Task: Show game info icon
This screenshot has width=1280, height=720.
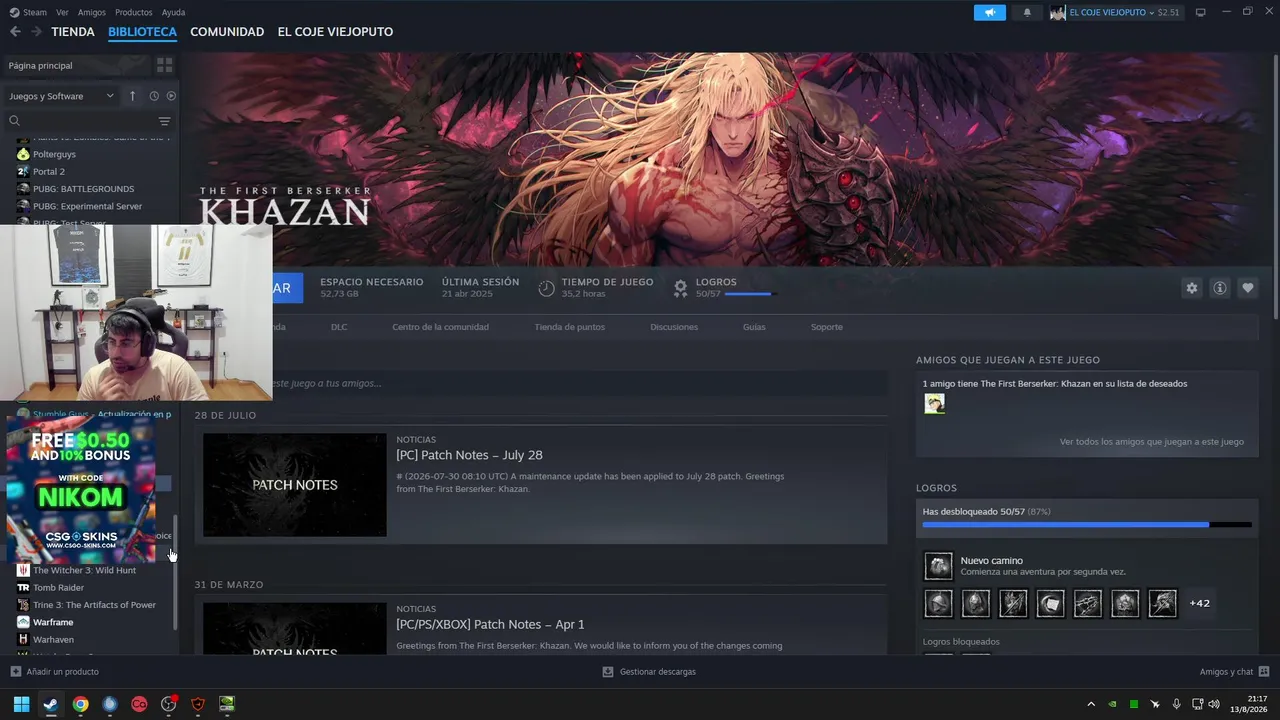Action: 1220,288
